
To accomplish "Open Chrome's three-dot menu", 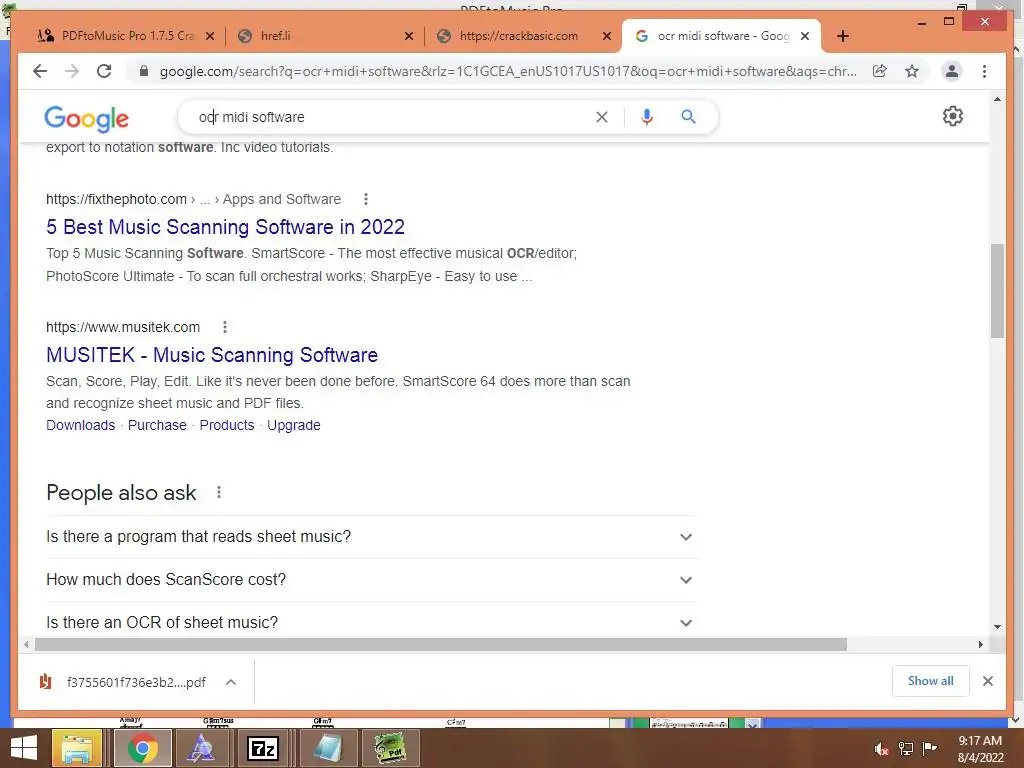I will (984, 71).
